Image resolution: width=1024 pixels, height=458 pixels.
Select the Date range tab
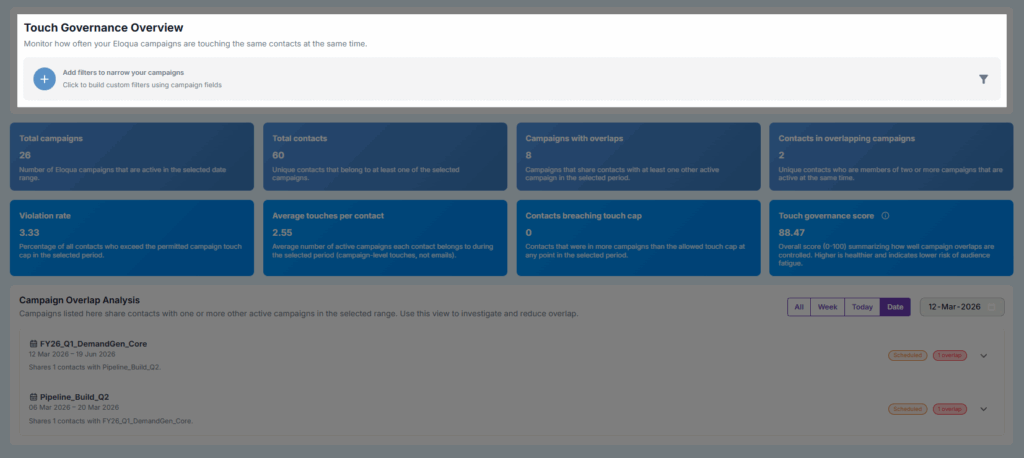pos(895,307)
